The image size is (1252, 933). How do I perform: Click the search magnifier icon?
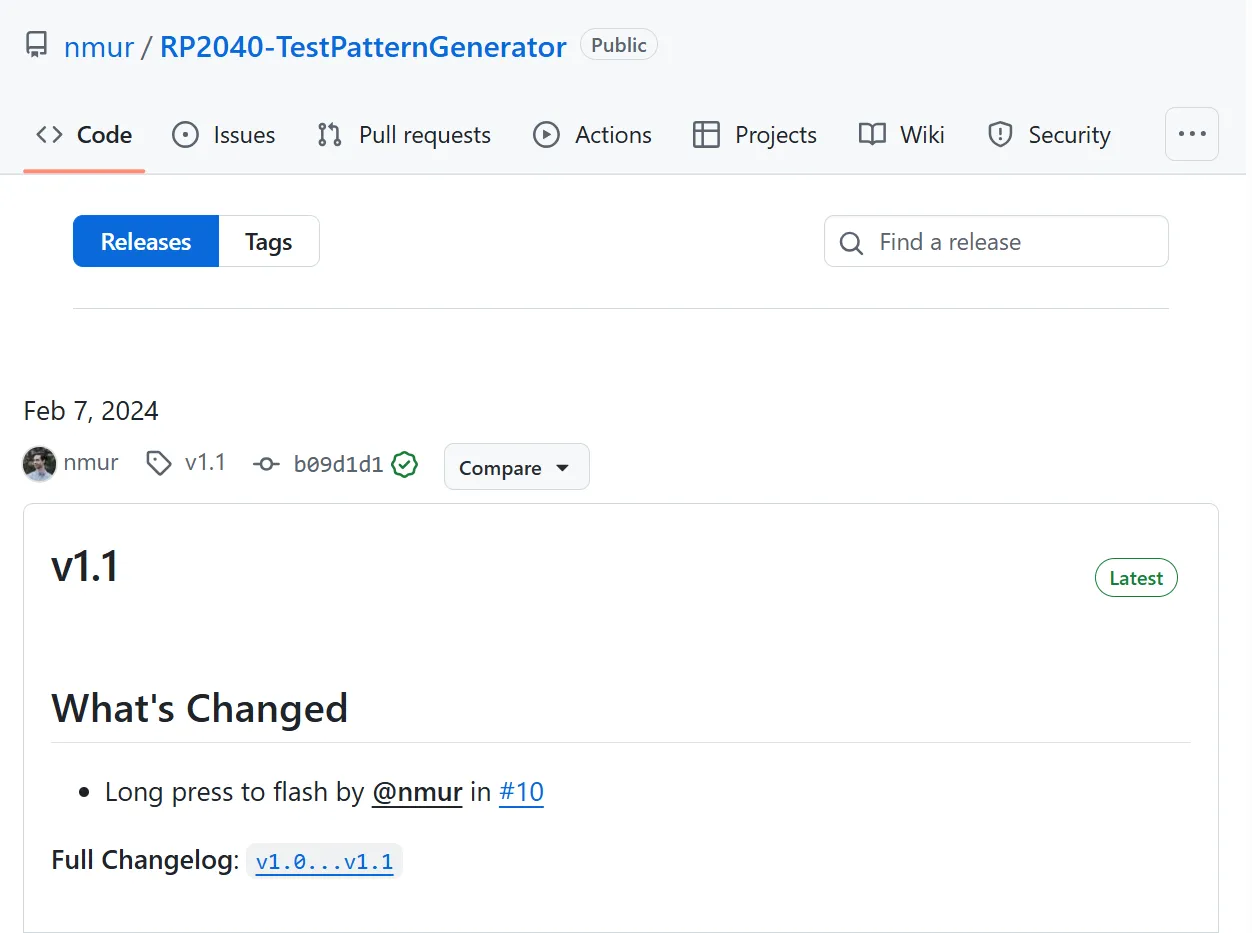coord(851,243)
